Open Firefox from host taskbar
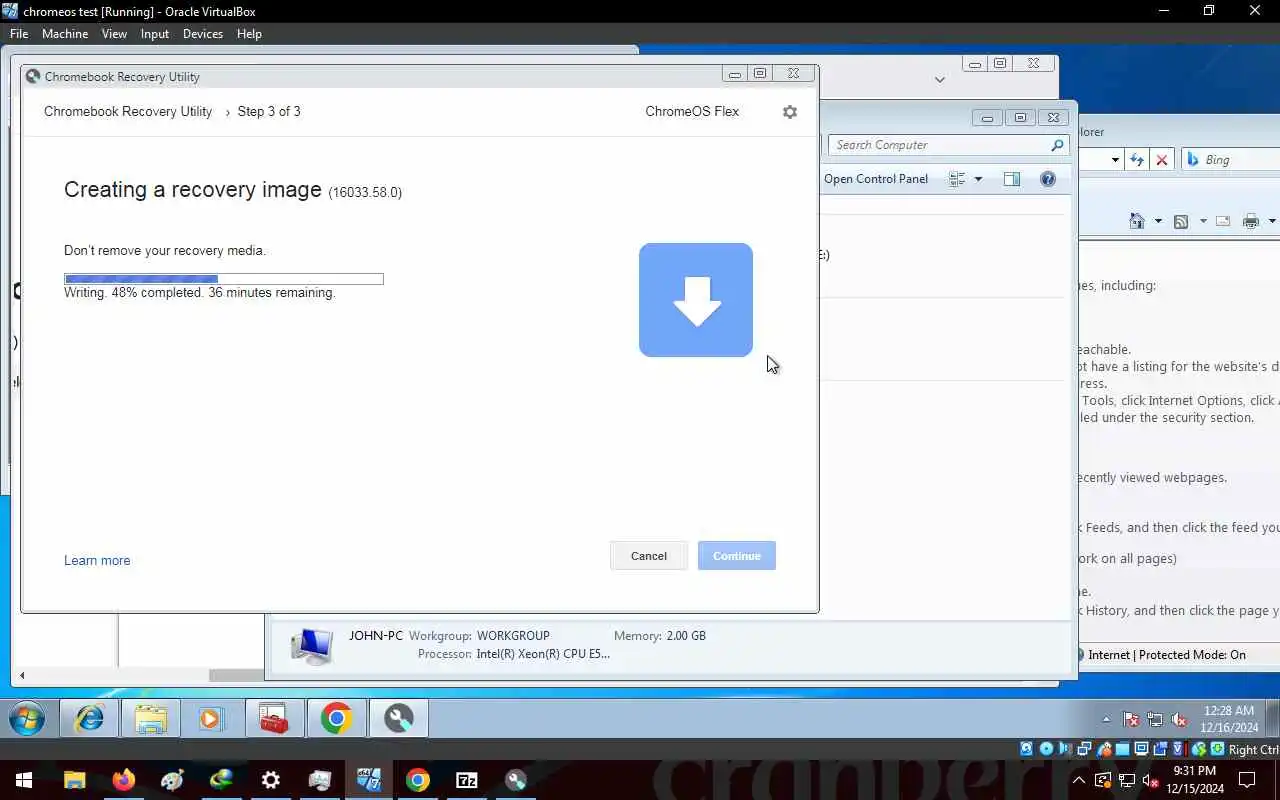The height and width of the screenshot is (800, 1280). click(x=124, y=780)
